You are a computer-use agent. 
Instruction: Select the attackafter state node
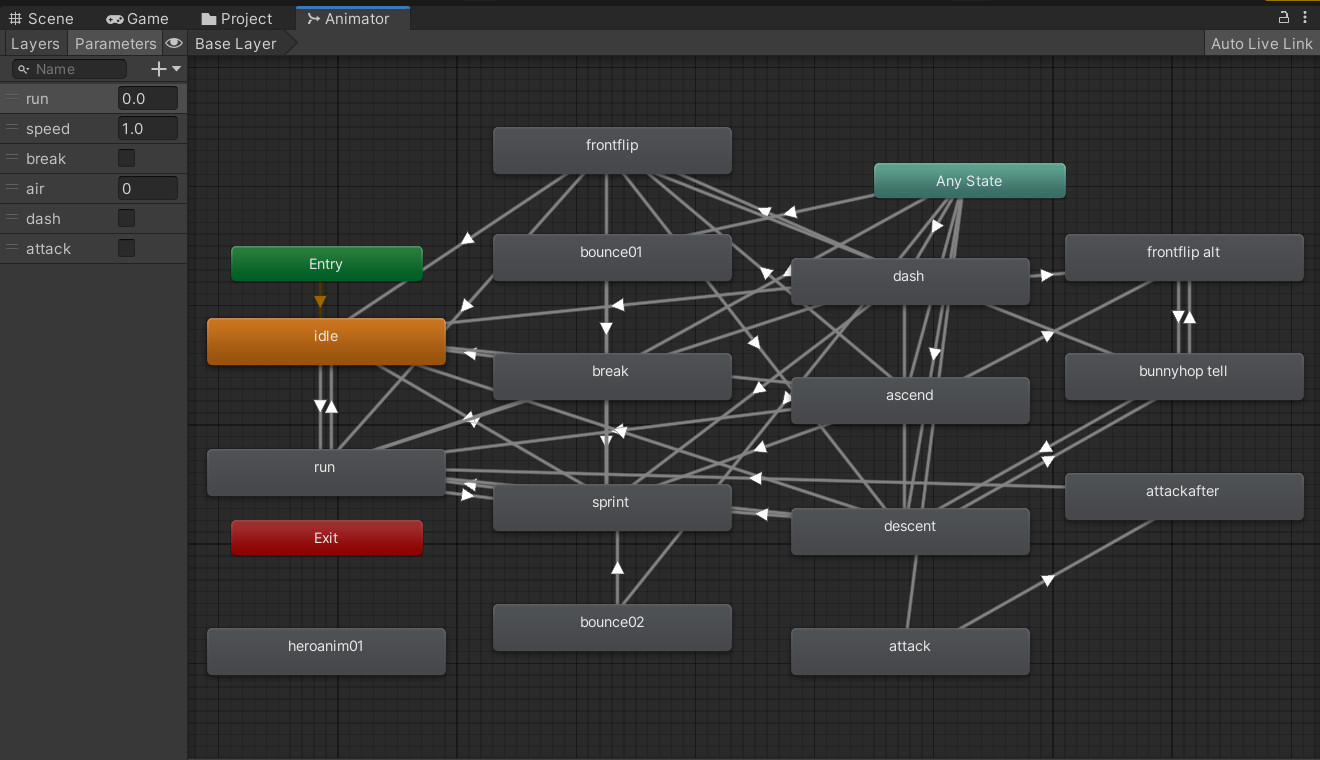click(x=1184, y=496)
